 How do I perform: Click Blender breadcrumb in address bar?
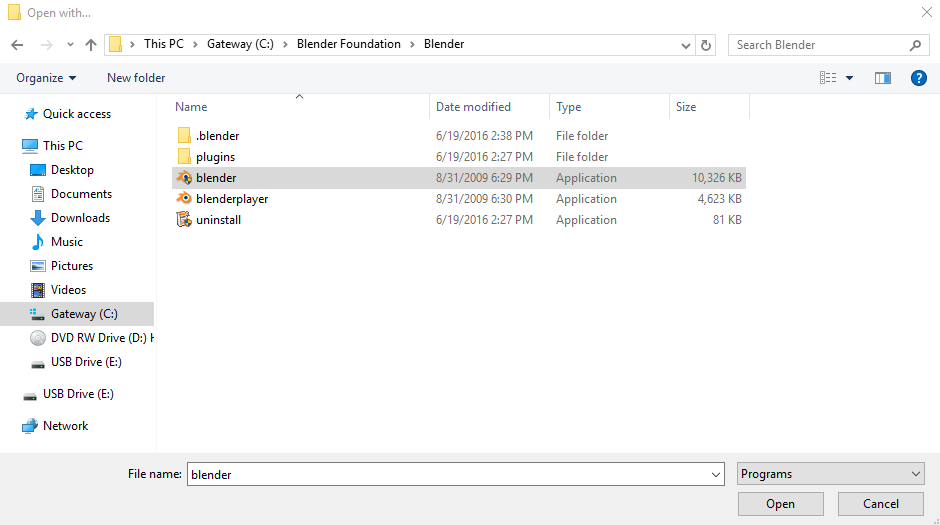pyautogui.click(x=444, y=44)
